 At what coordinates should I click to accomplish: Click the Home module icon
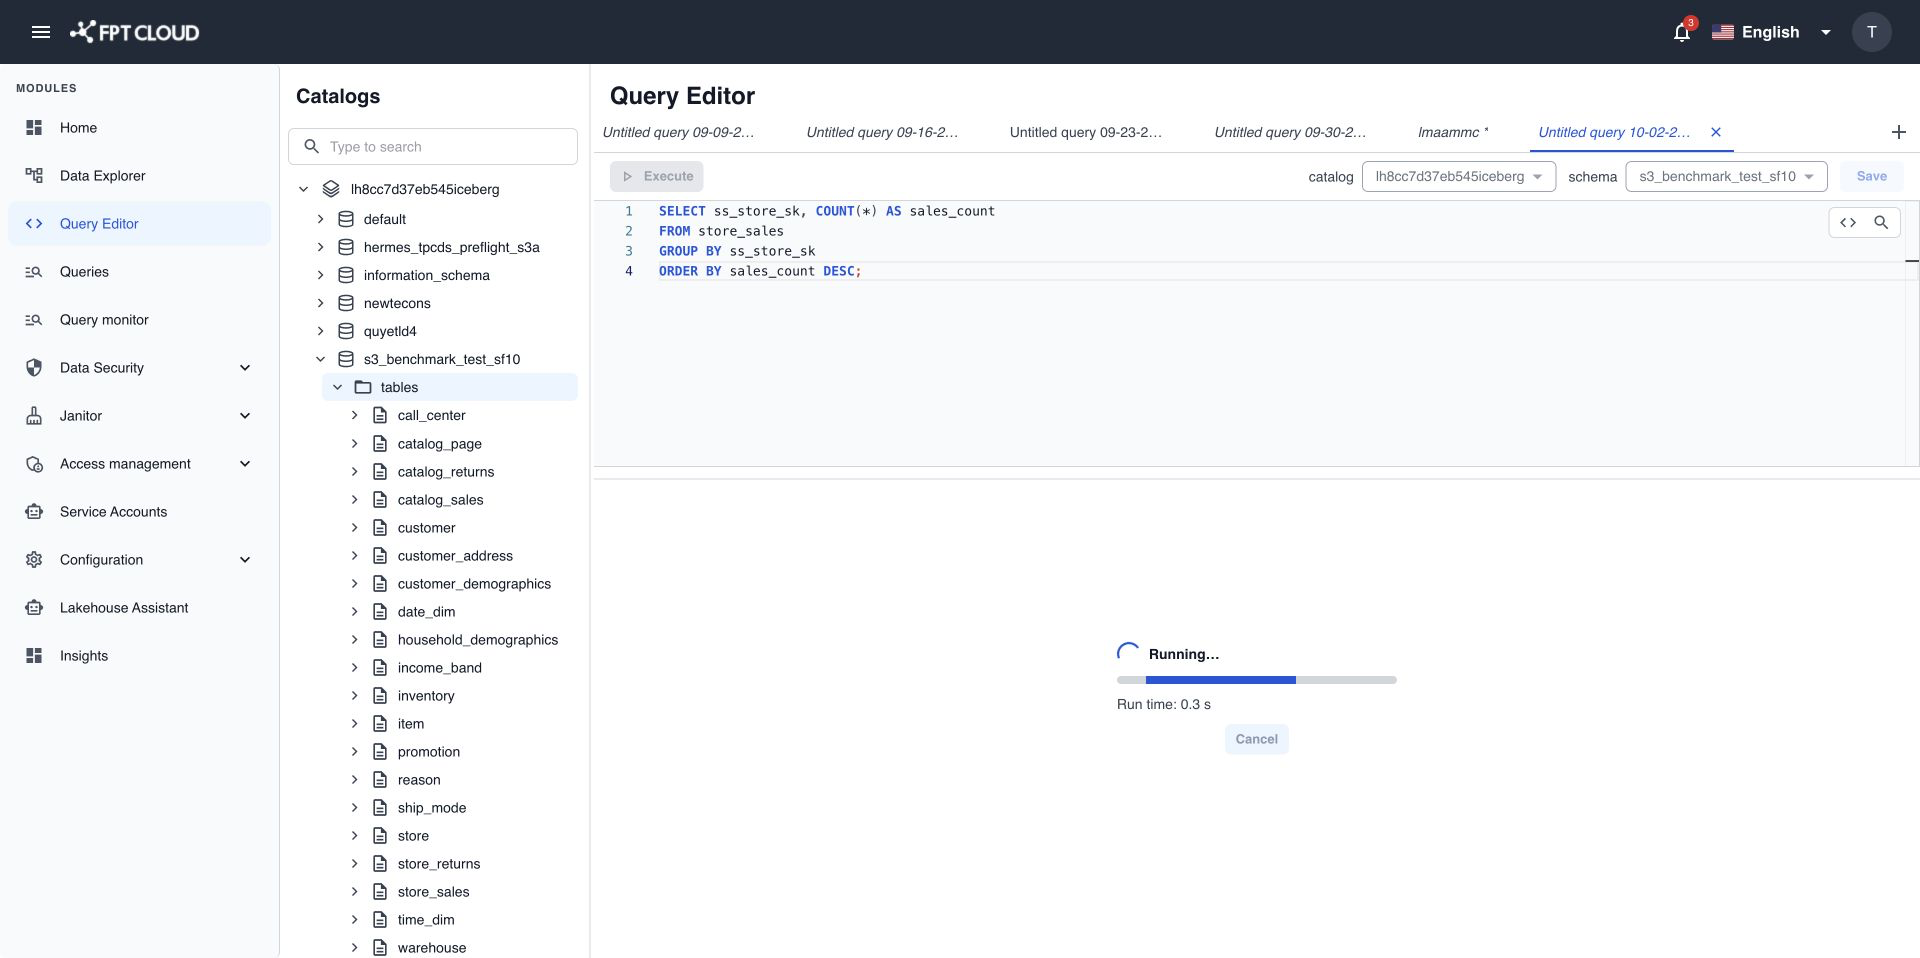coord(34,128)
